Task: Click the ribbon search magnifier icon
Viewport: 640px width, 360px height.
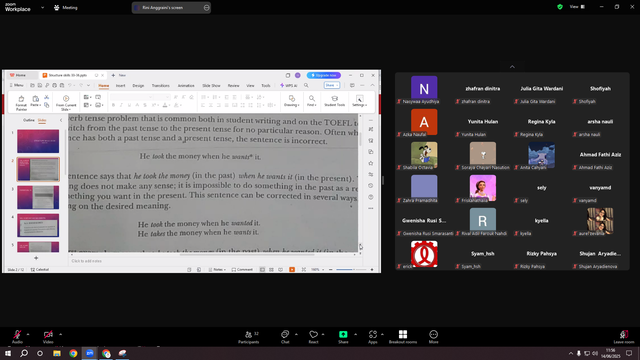Action: [306, 86]
